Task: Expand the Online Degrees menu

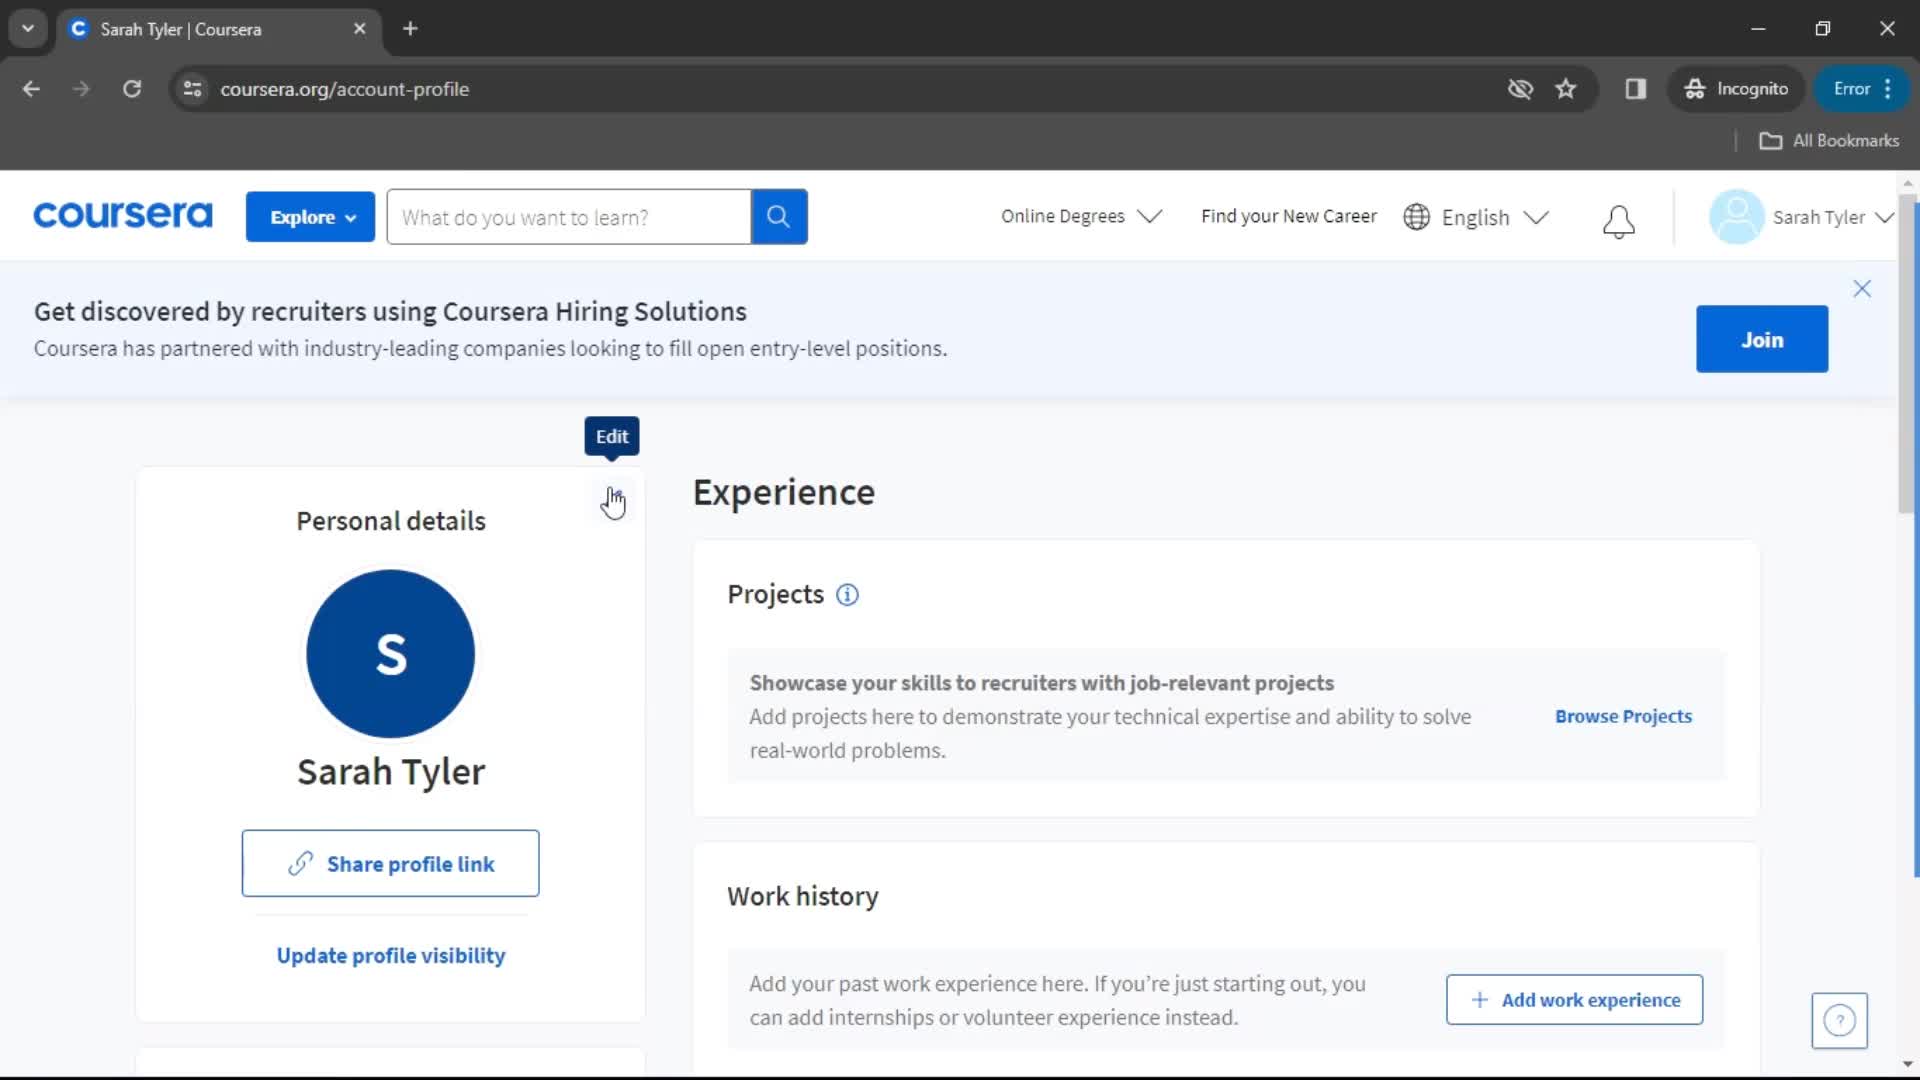Action: 1081,216
